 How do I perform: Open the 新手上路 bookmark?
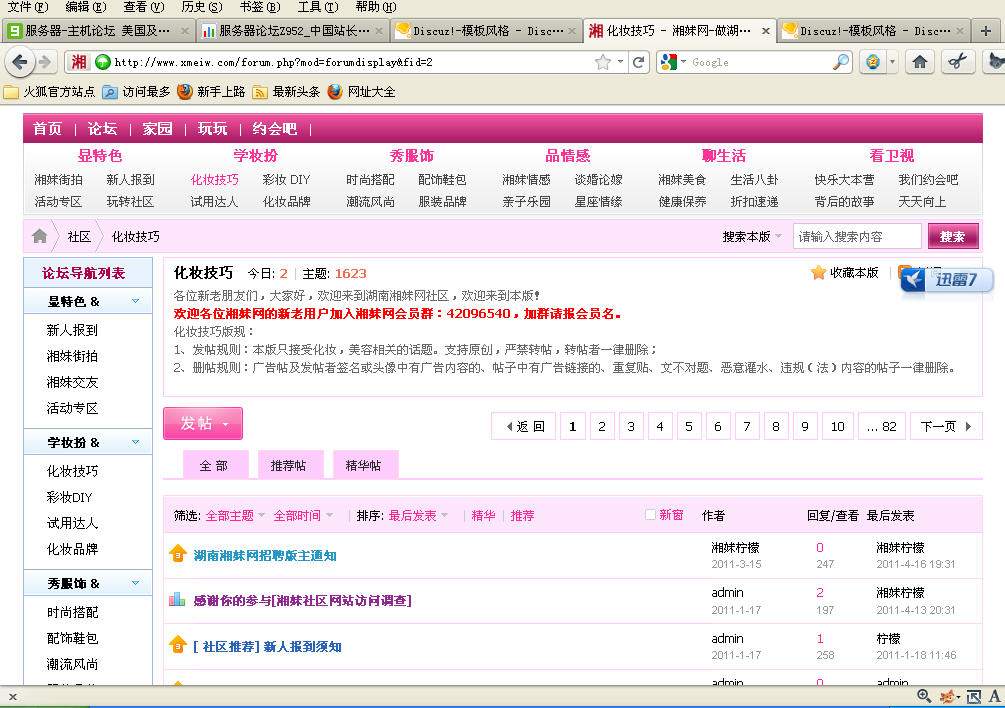coord(211,92)
